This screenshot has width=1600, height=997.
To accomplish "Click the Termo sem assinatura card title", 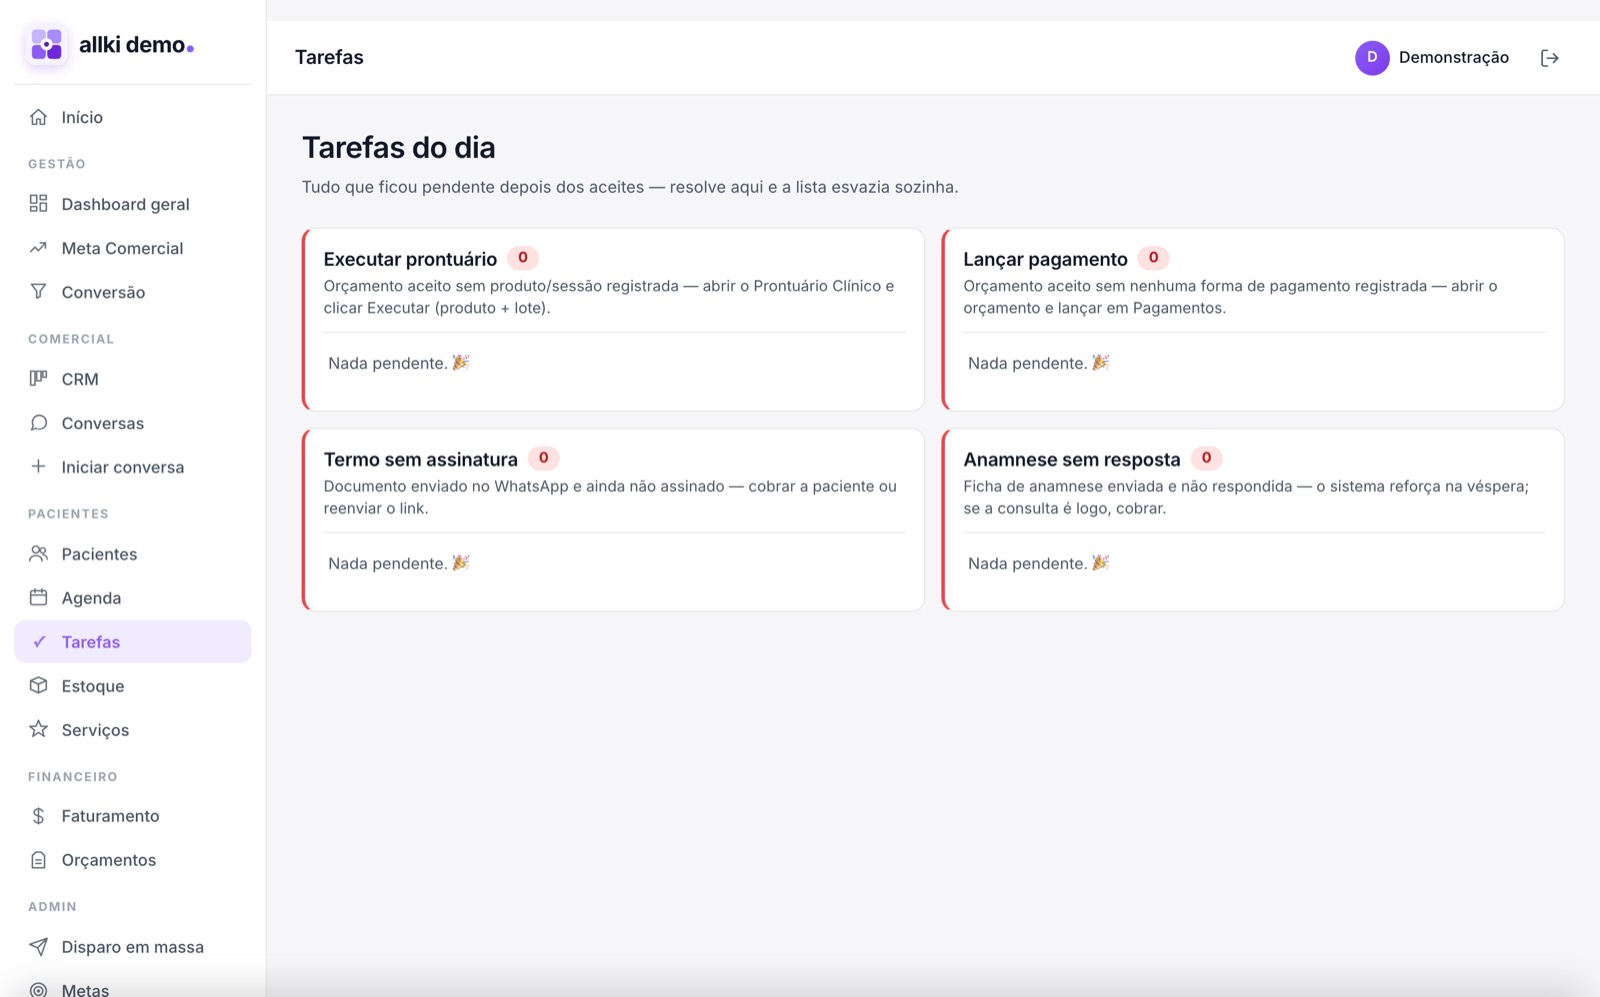I will pos(420,459).
